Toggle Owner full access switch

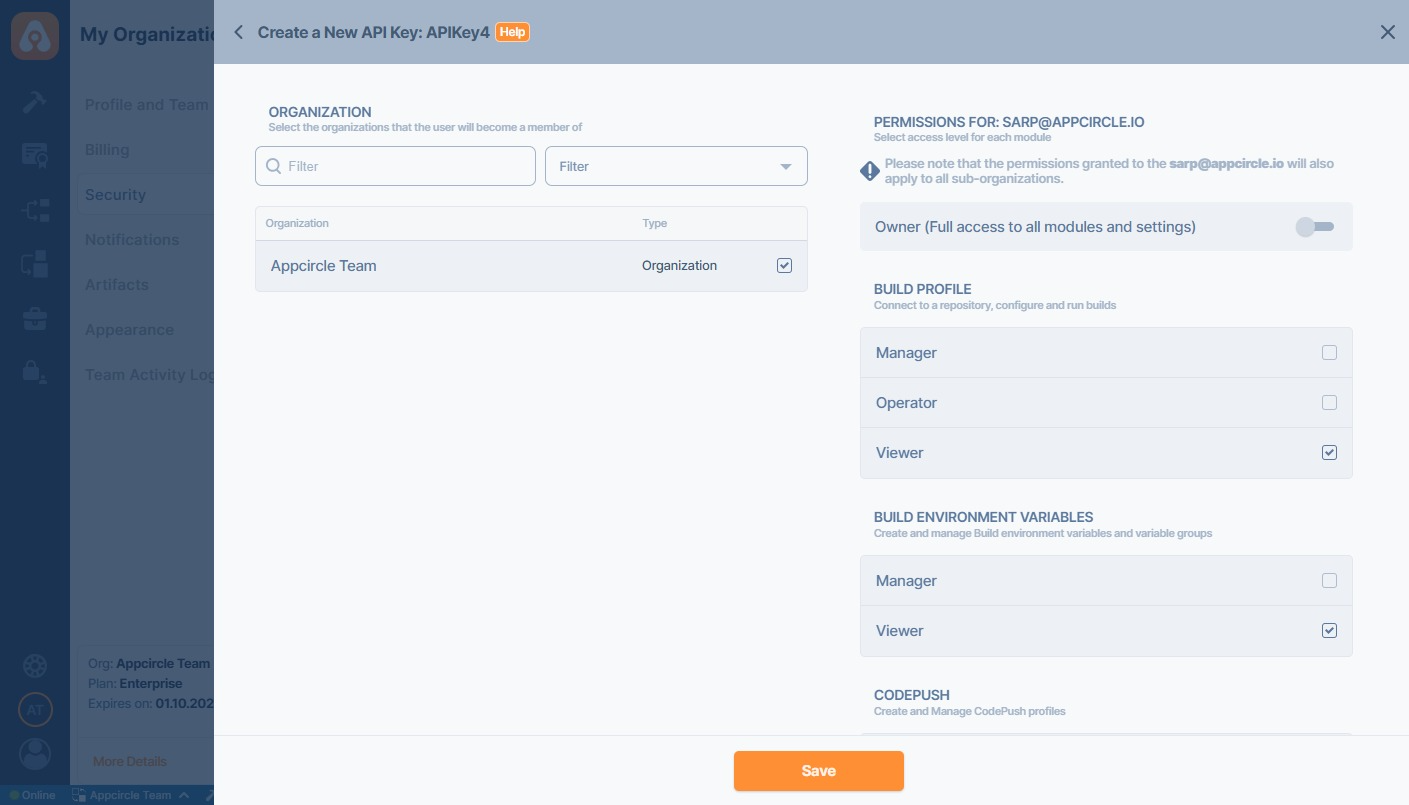pyautogui.click(x=1314, y=227)
